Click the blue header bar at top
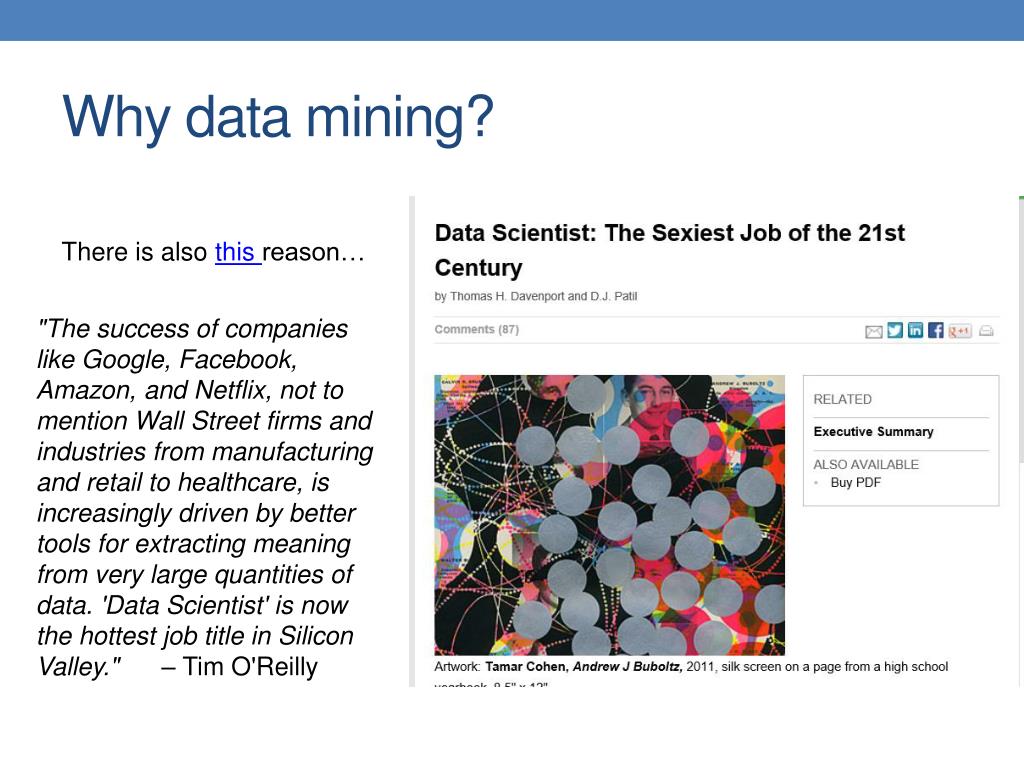Screen dimensions: 1024x768 pyautogui.click(x=512, y=20)
